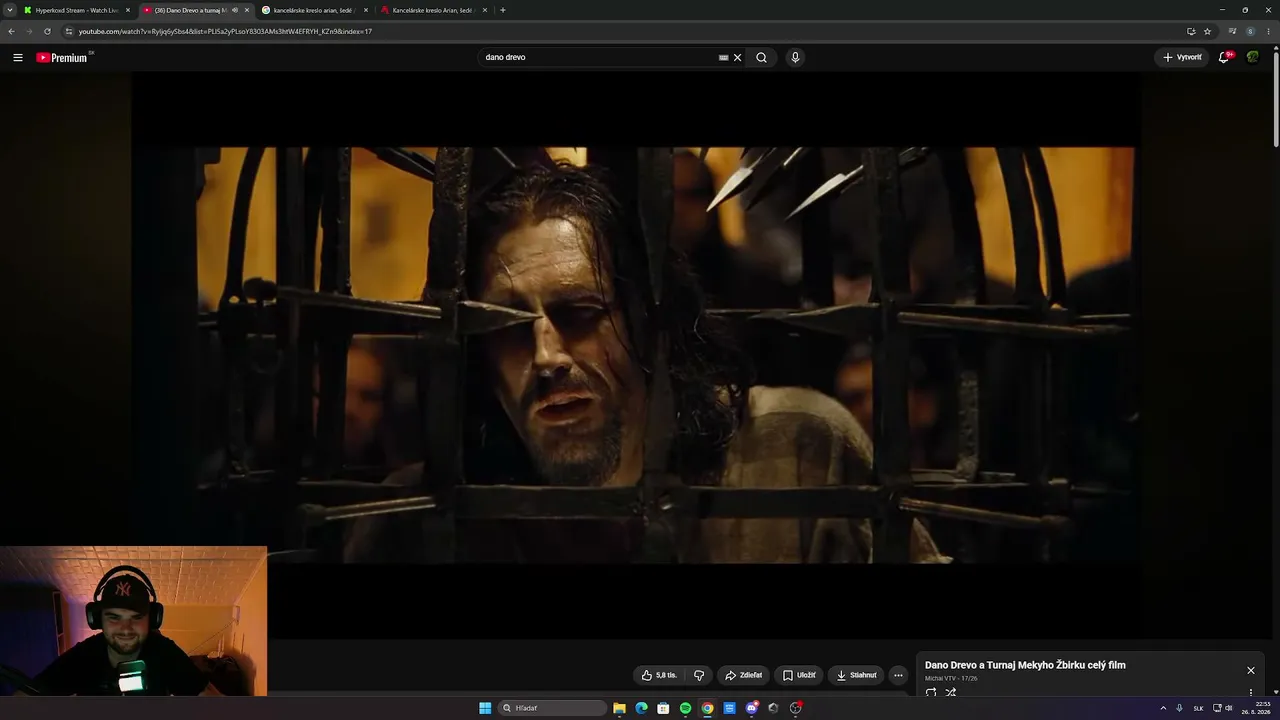Expand the hidden system tray icons
Image resolution: width=1280 pixels, height=720 pixels.
pyautogui.click(x=1163, y=708)
